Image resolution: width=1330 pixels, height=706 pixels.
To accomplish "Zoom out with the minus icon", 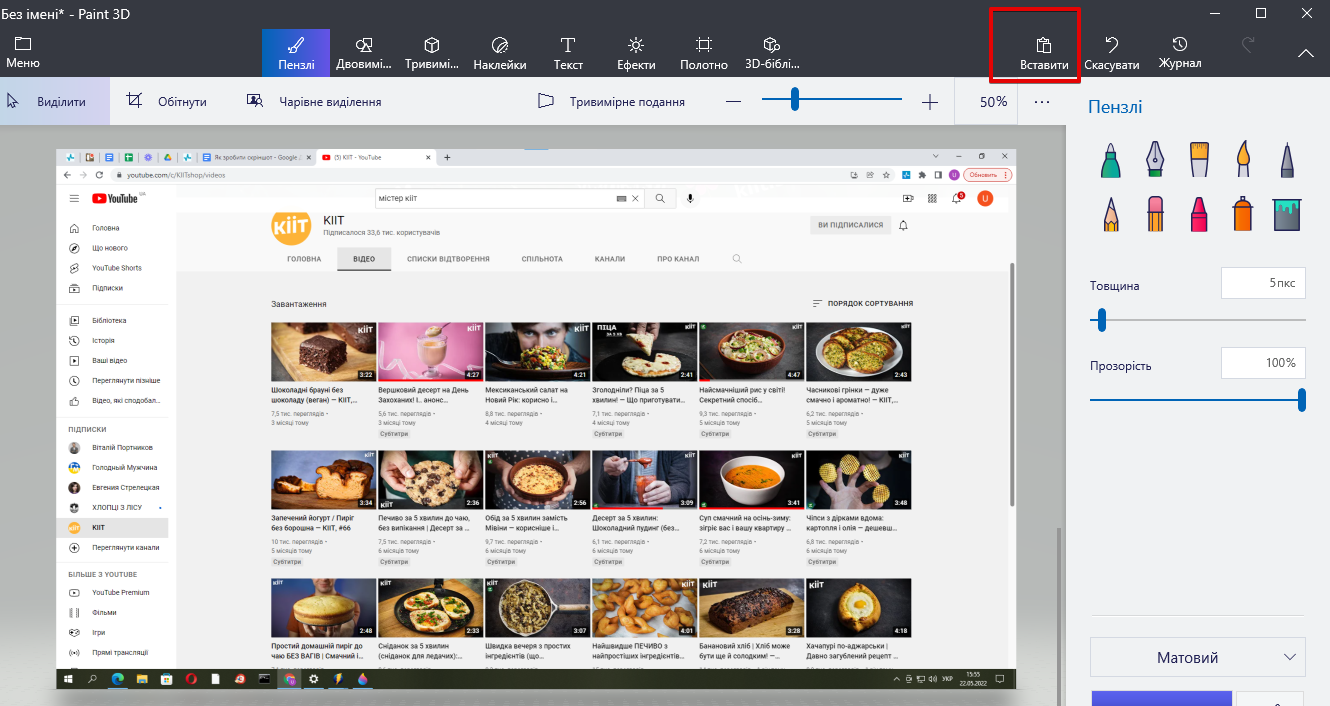I will click(x=734, y=102).
